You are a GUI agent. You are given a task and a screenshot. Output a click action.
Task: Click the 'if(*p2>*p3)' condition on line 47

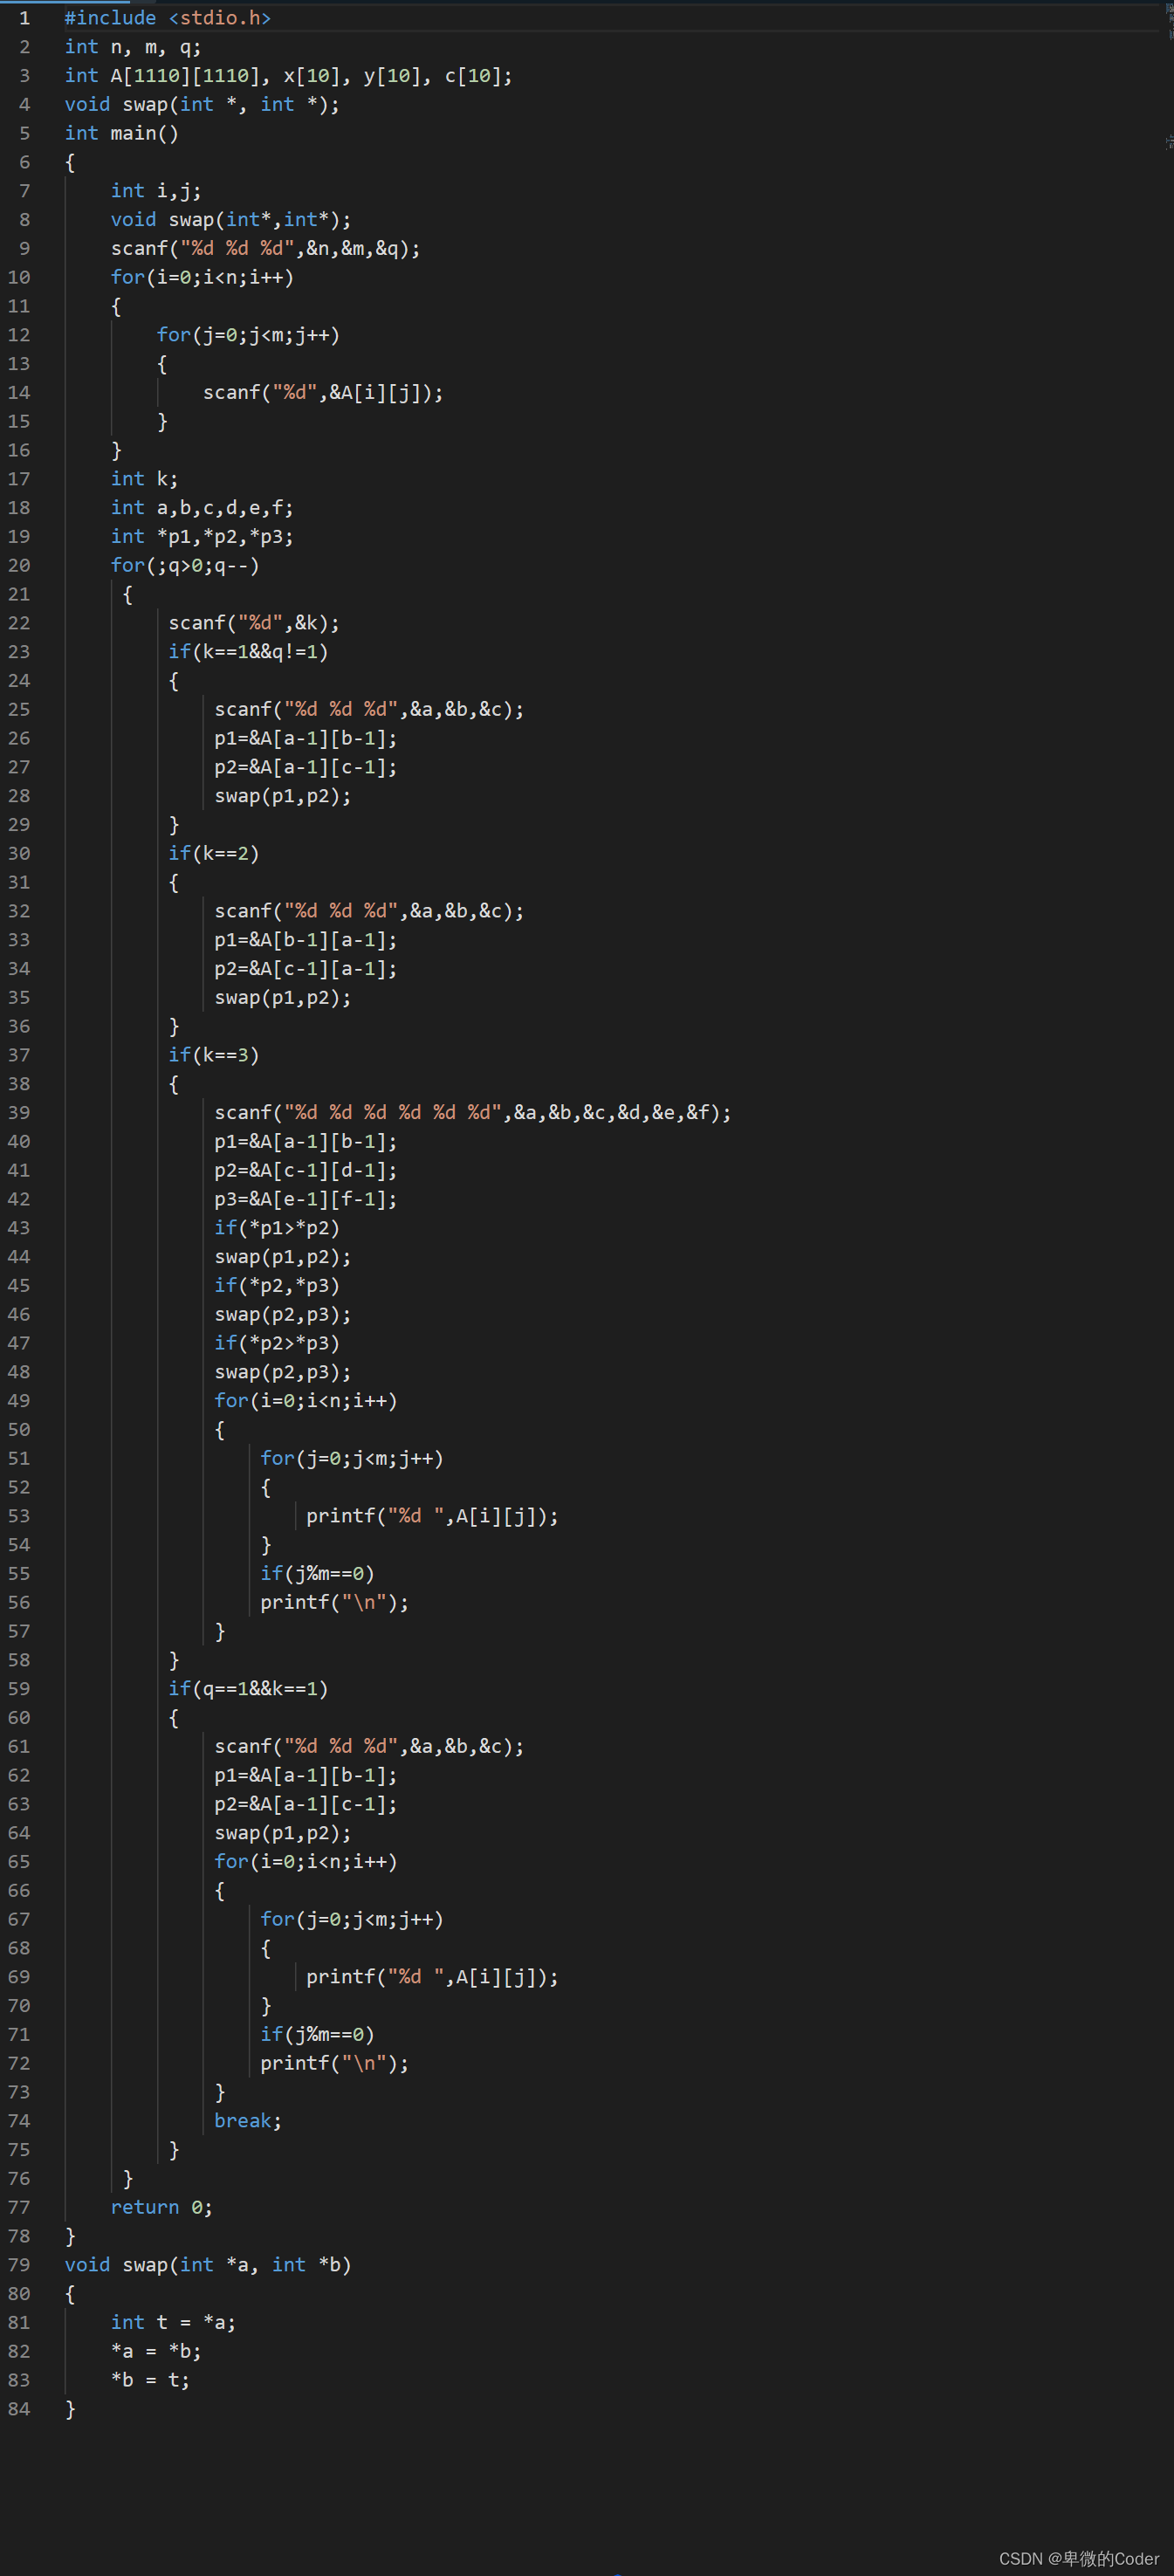[x=277, y=1343]
